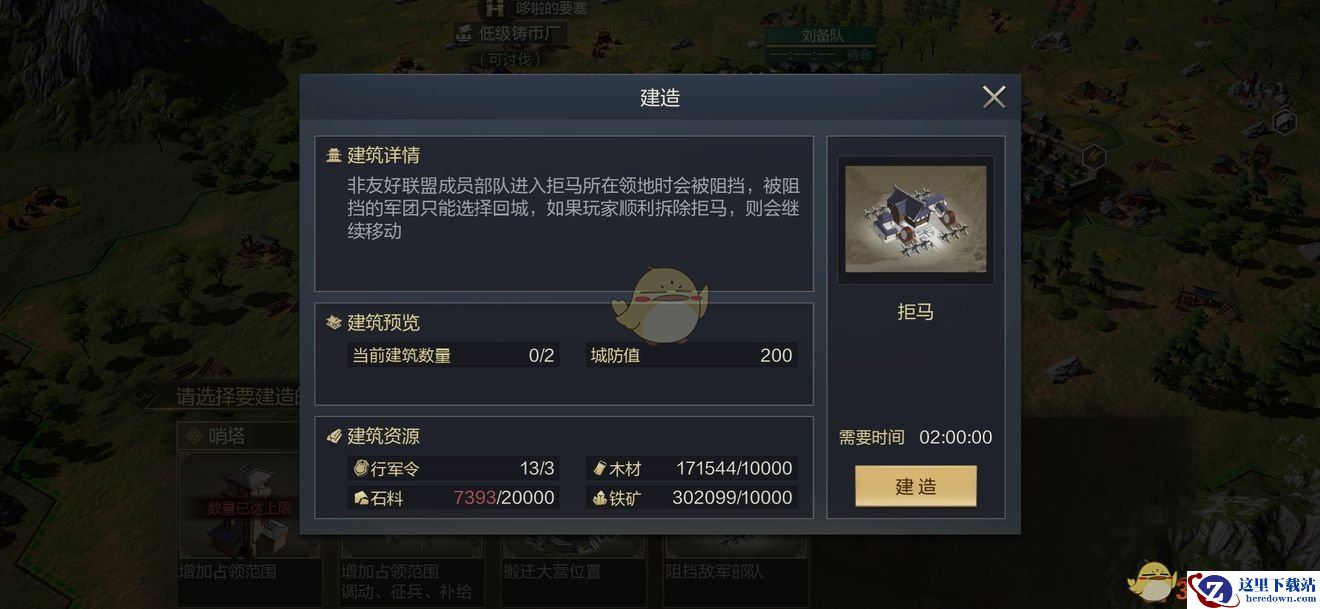1320x609 pixels.
Task: Click the 拒马 building thumbnail
Action: pyautogui.click(x=915, y=220)
